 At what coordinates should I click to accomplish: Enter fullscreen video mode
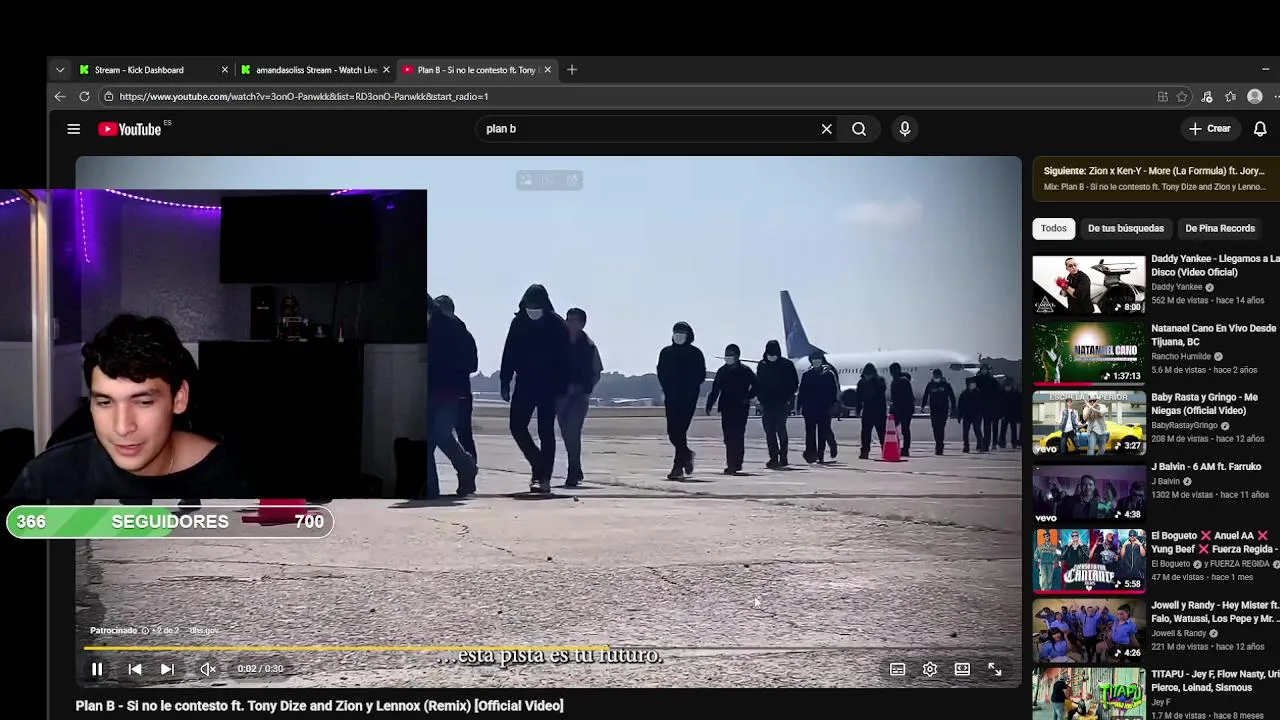[995, 669]
